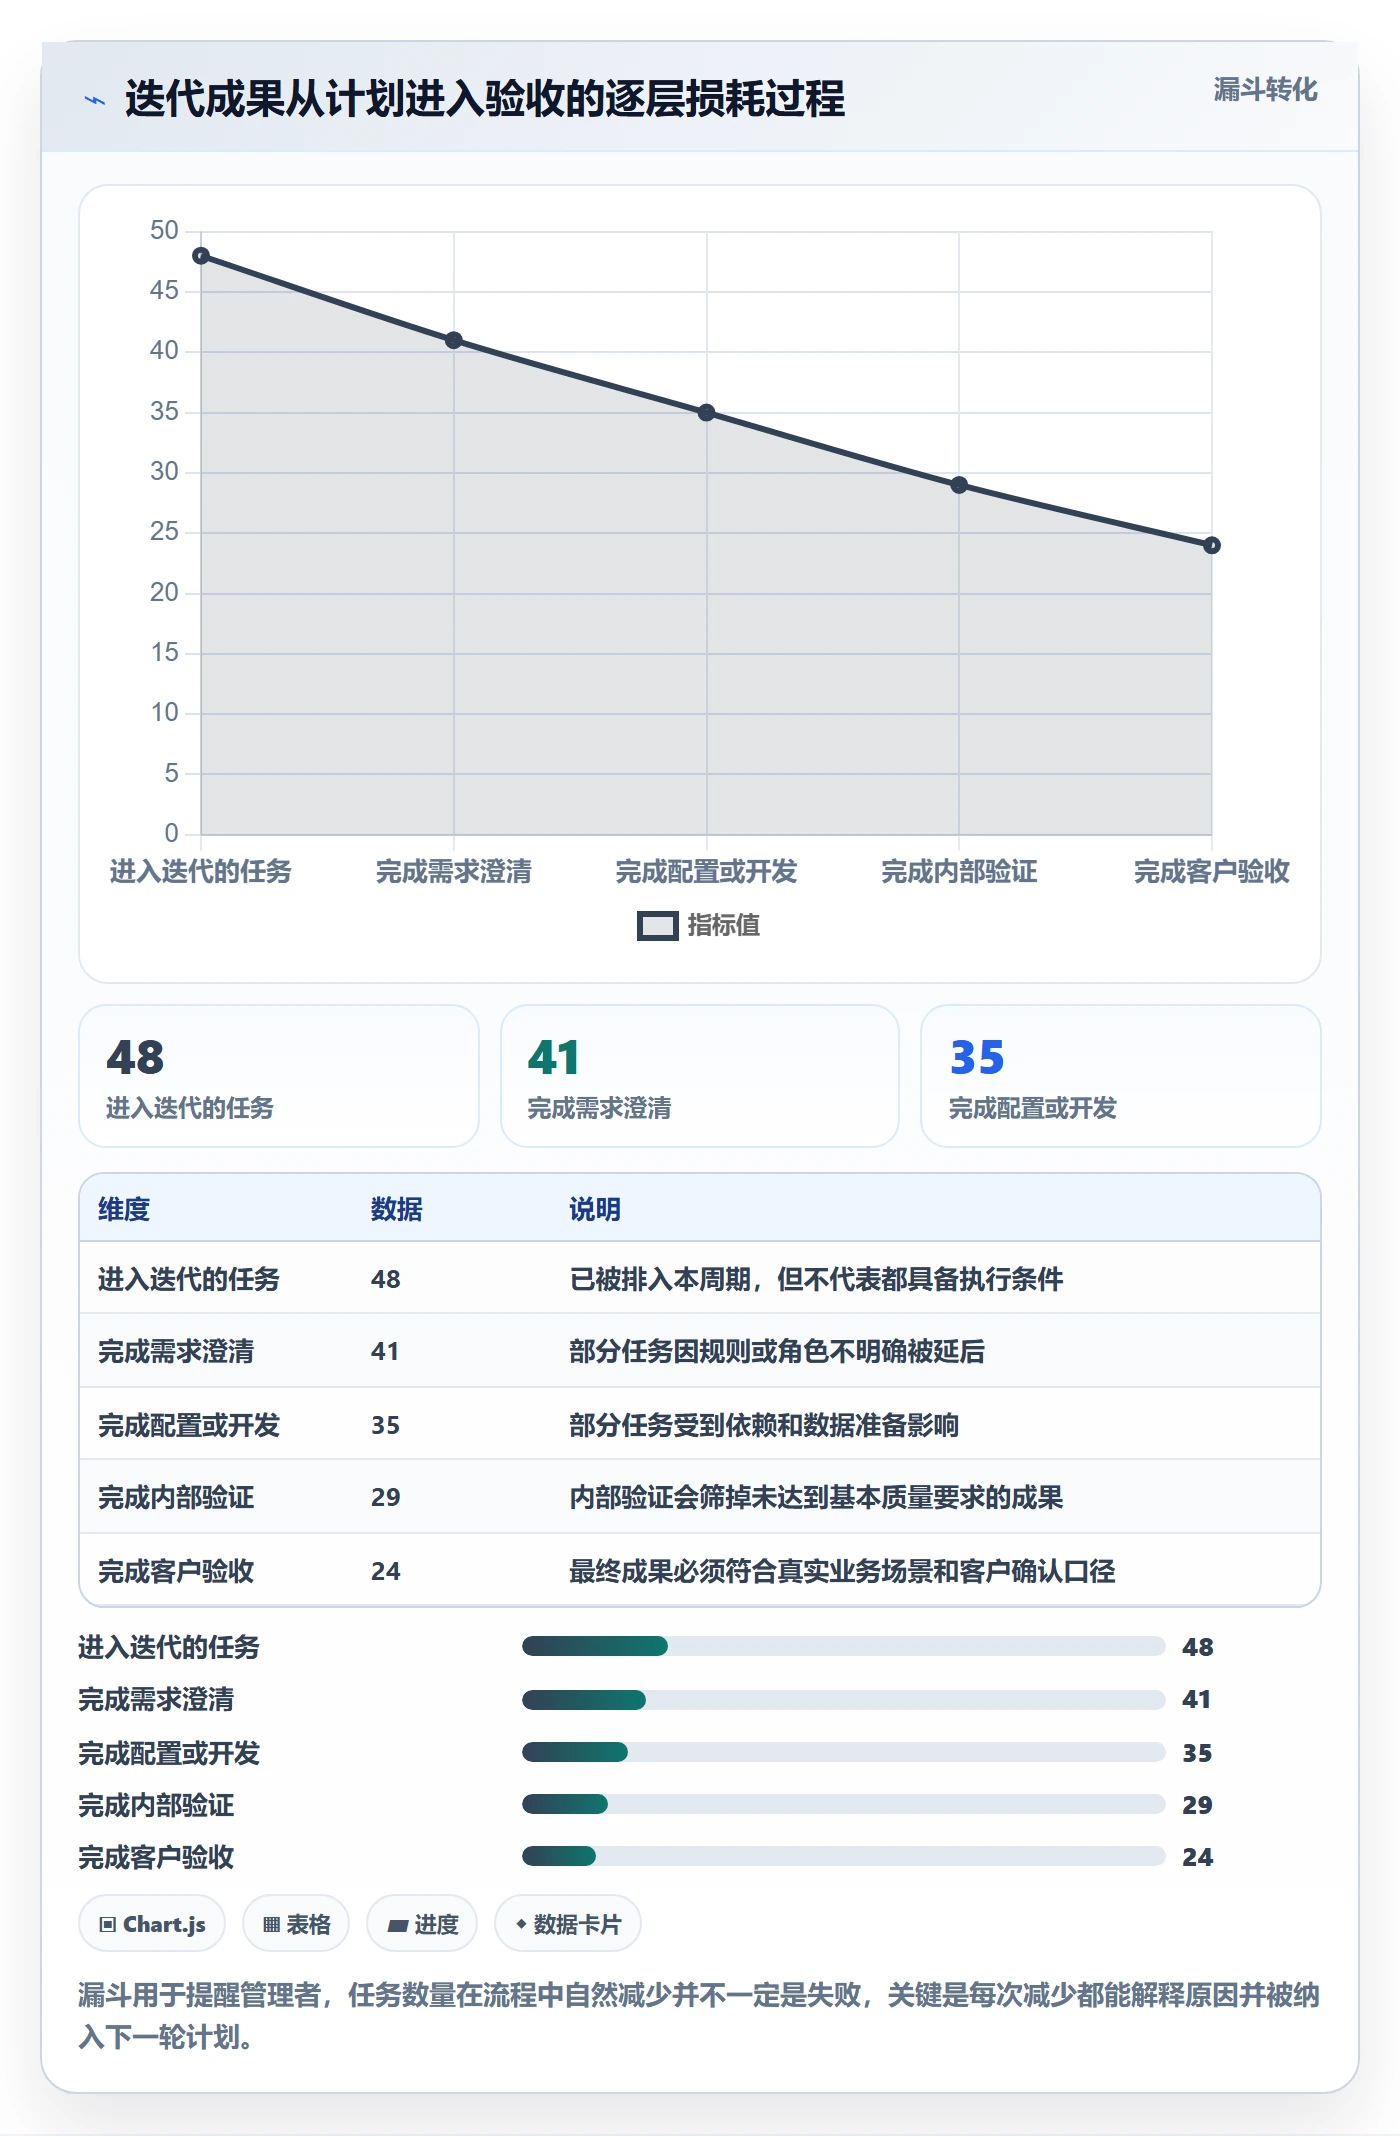Click description 部分任务受到依赖和数据准备影响

(x=764, y=1425)
